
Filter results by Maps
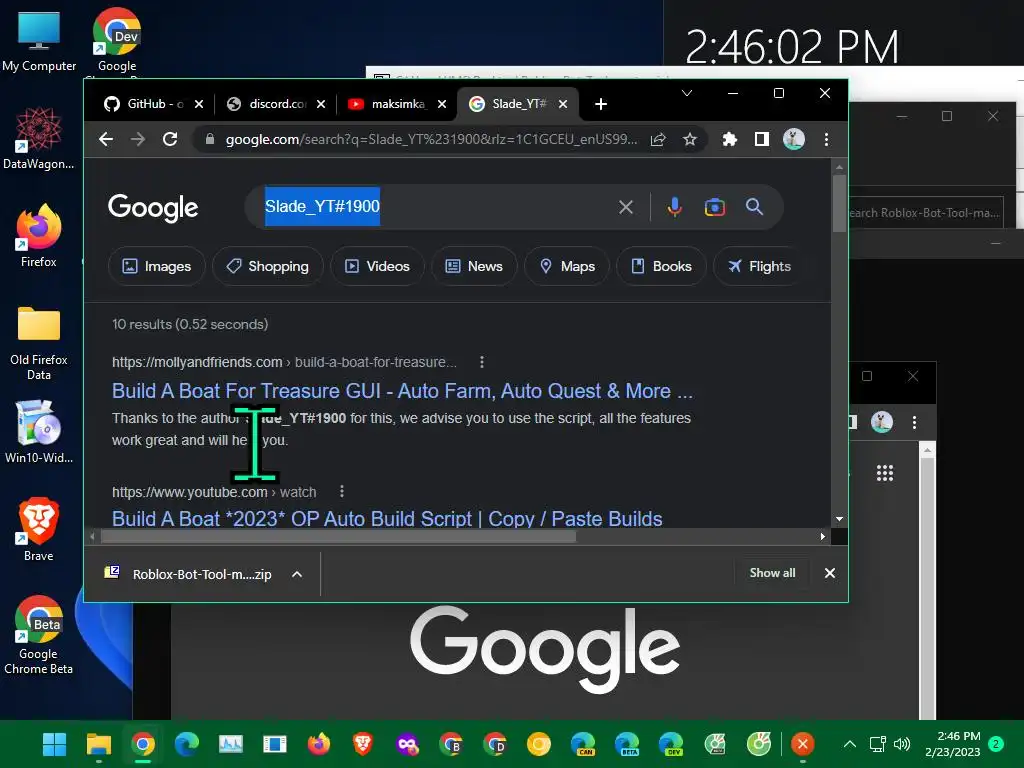(568, 266)
